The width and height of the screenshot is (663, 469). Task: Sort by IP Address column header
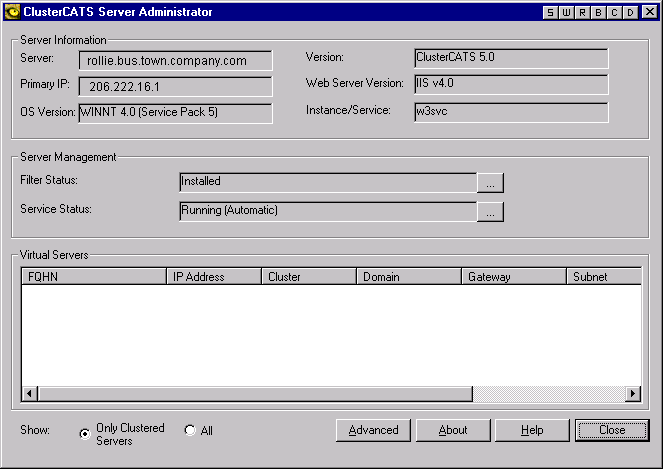click(214, 277)
